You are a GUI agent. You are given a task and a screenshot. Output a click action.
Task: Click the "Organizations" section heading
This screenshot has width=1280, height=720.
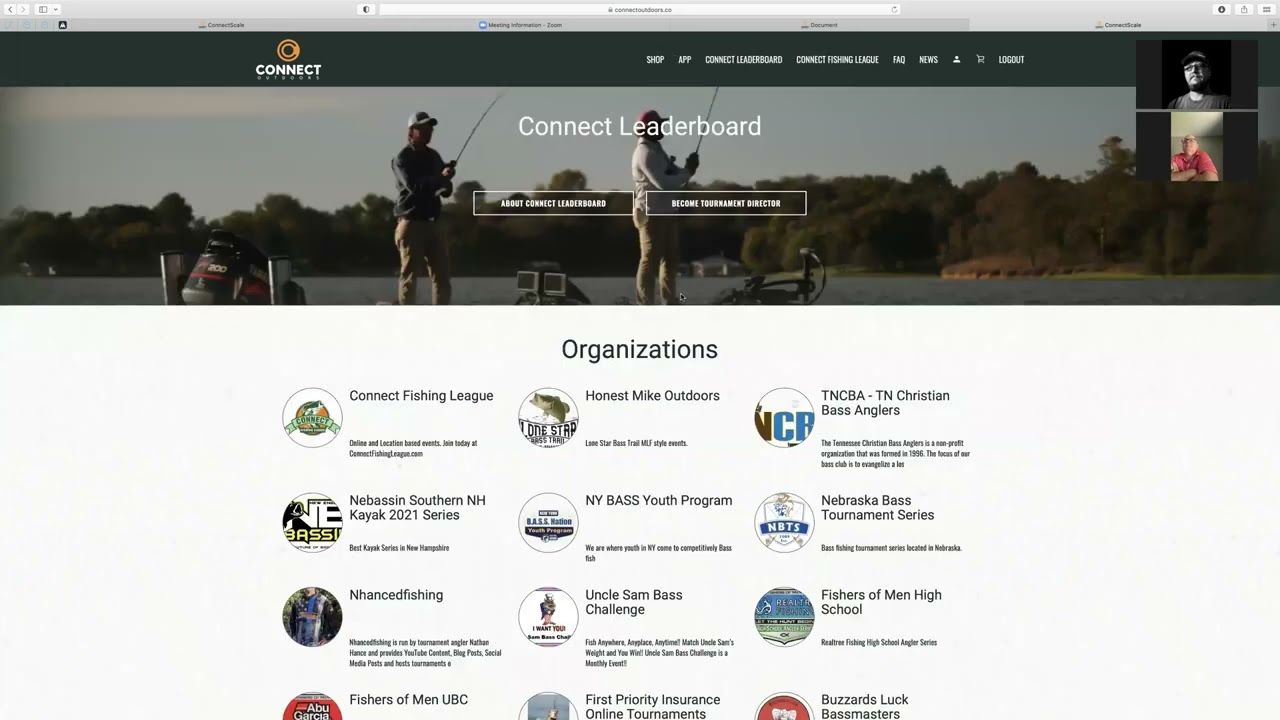click(x=639, y=349)
